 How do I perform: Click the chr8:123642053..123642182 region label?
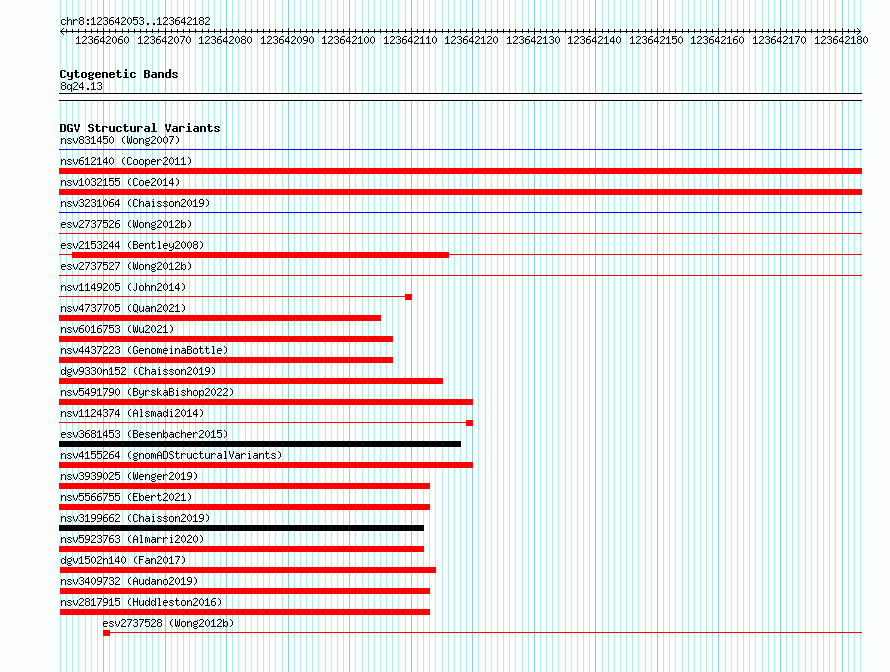135,21
